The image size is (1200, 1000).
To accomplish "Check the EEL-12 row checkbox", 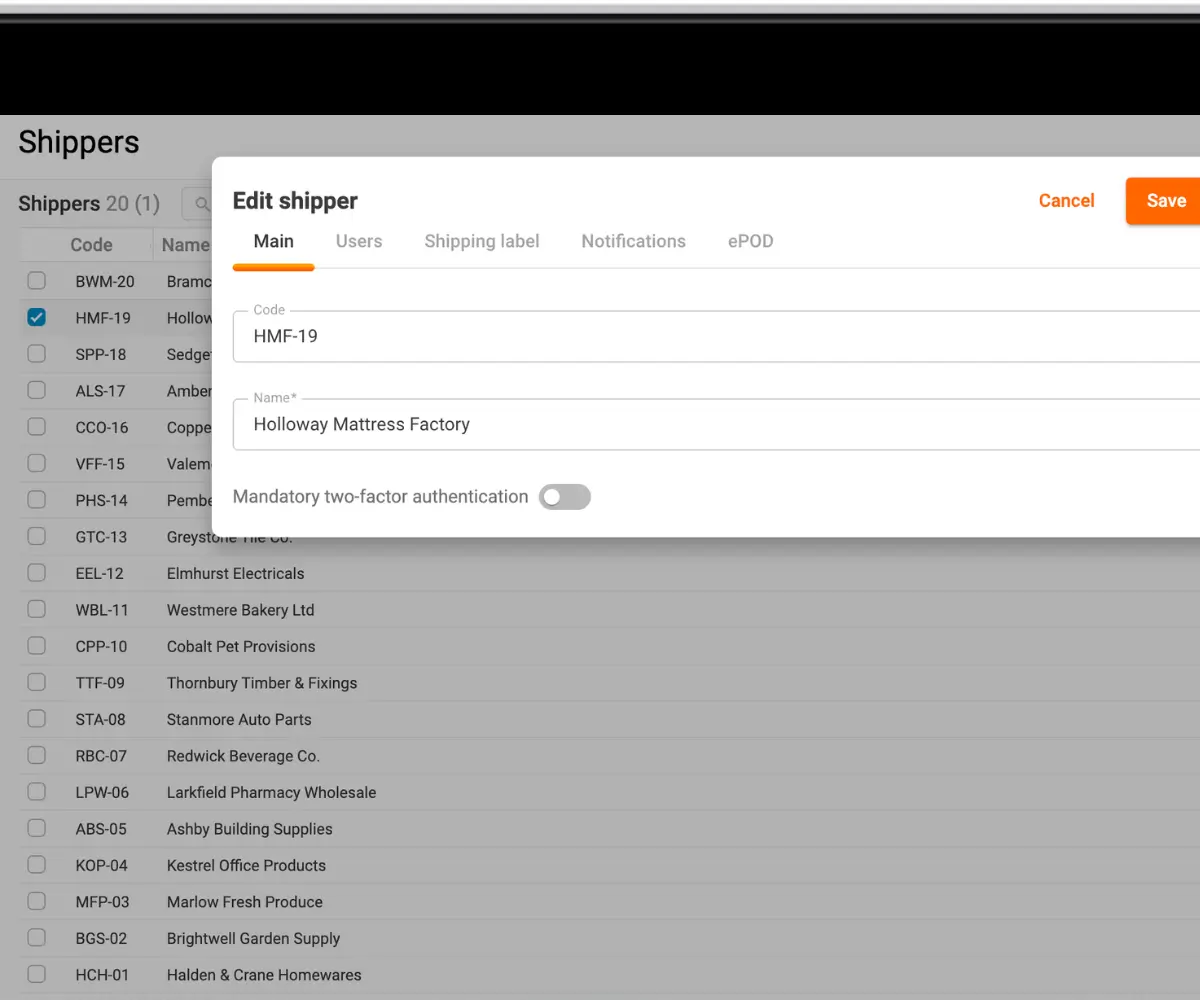I will [37, 573].
